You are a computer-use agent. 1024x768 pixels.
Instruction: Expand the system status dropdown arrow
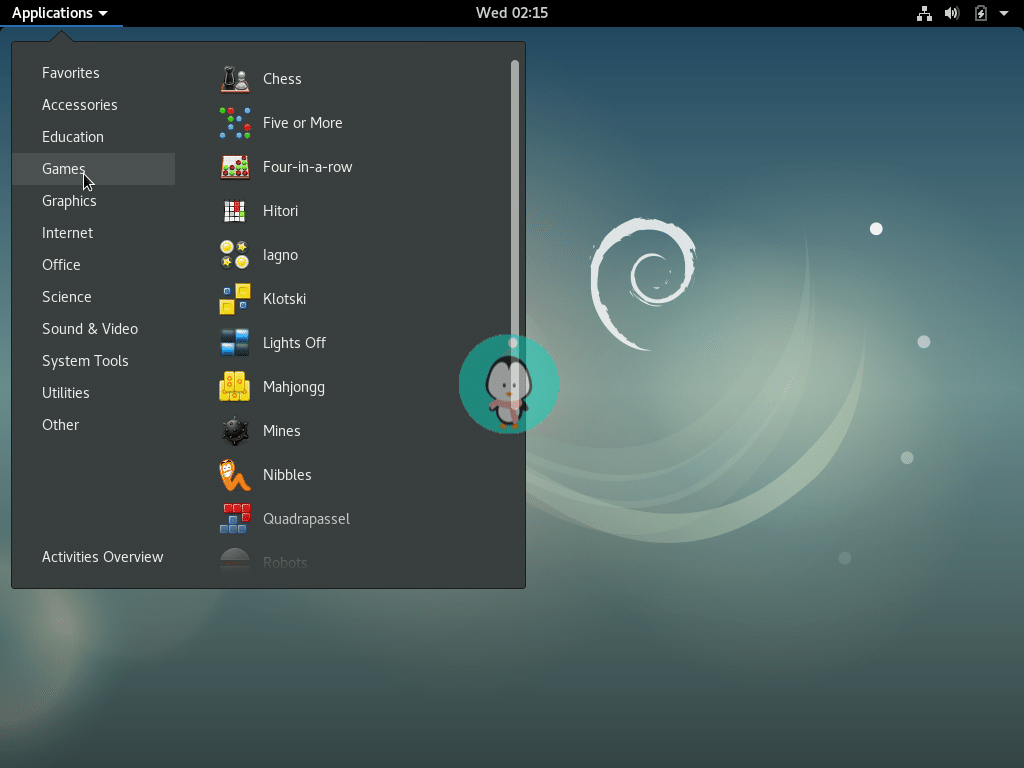click(1005, 13)
